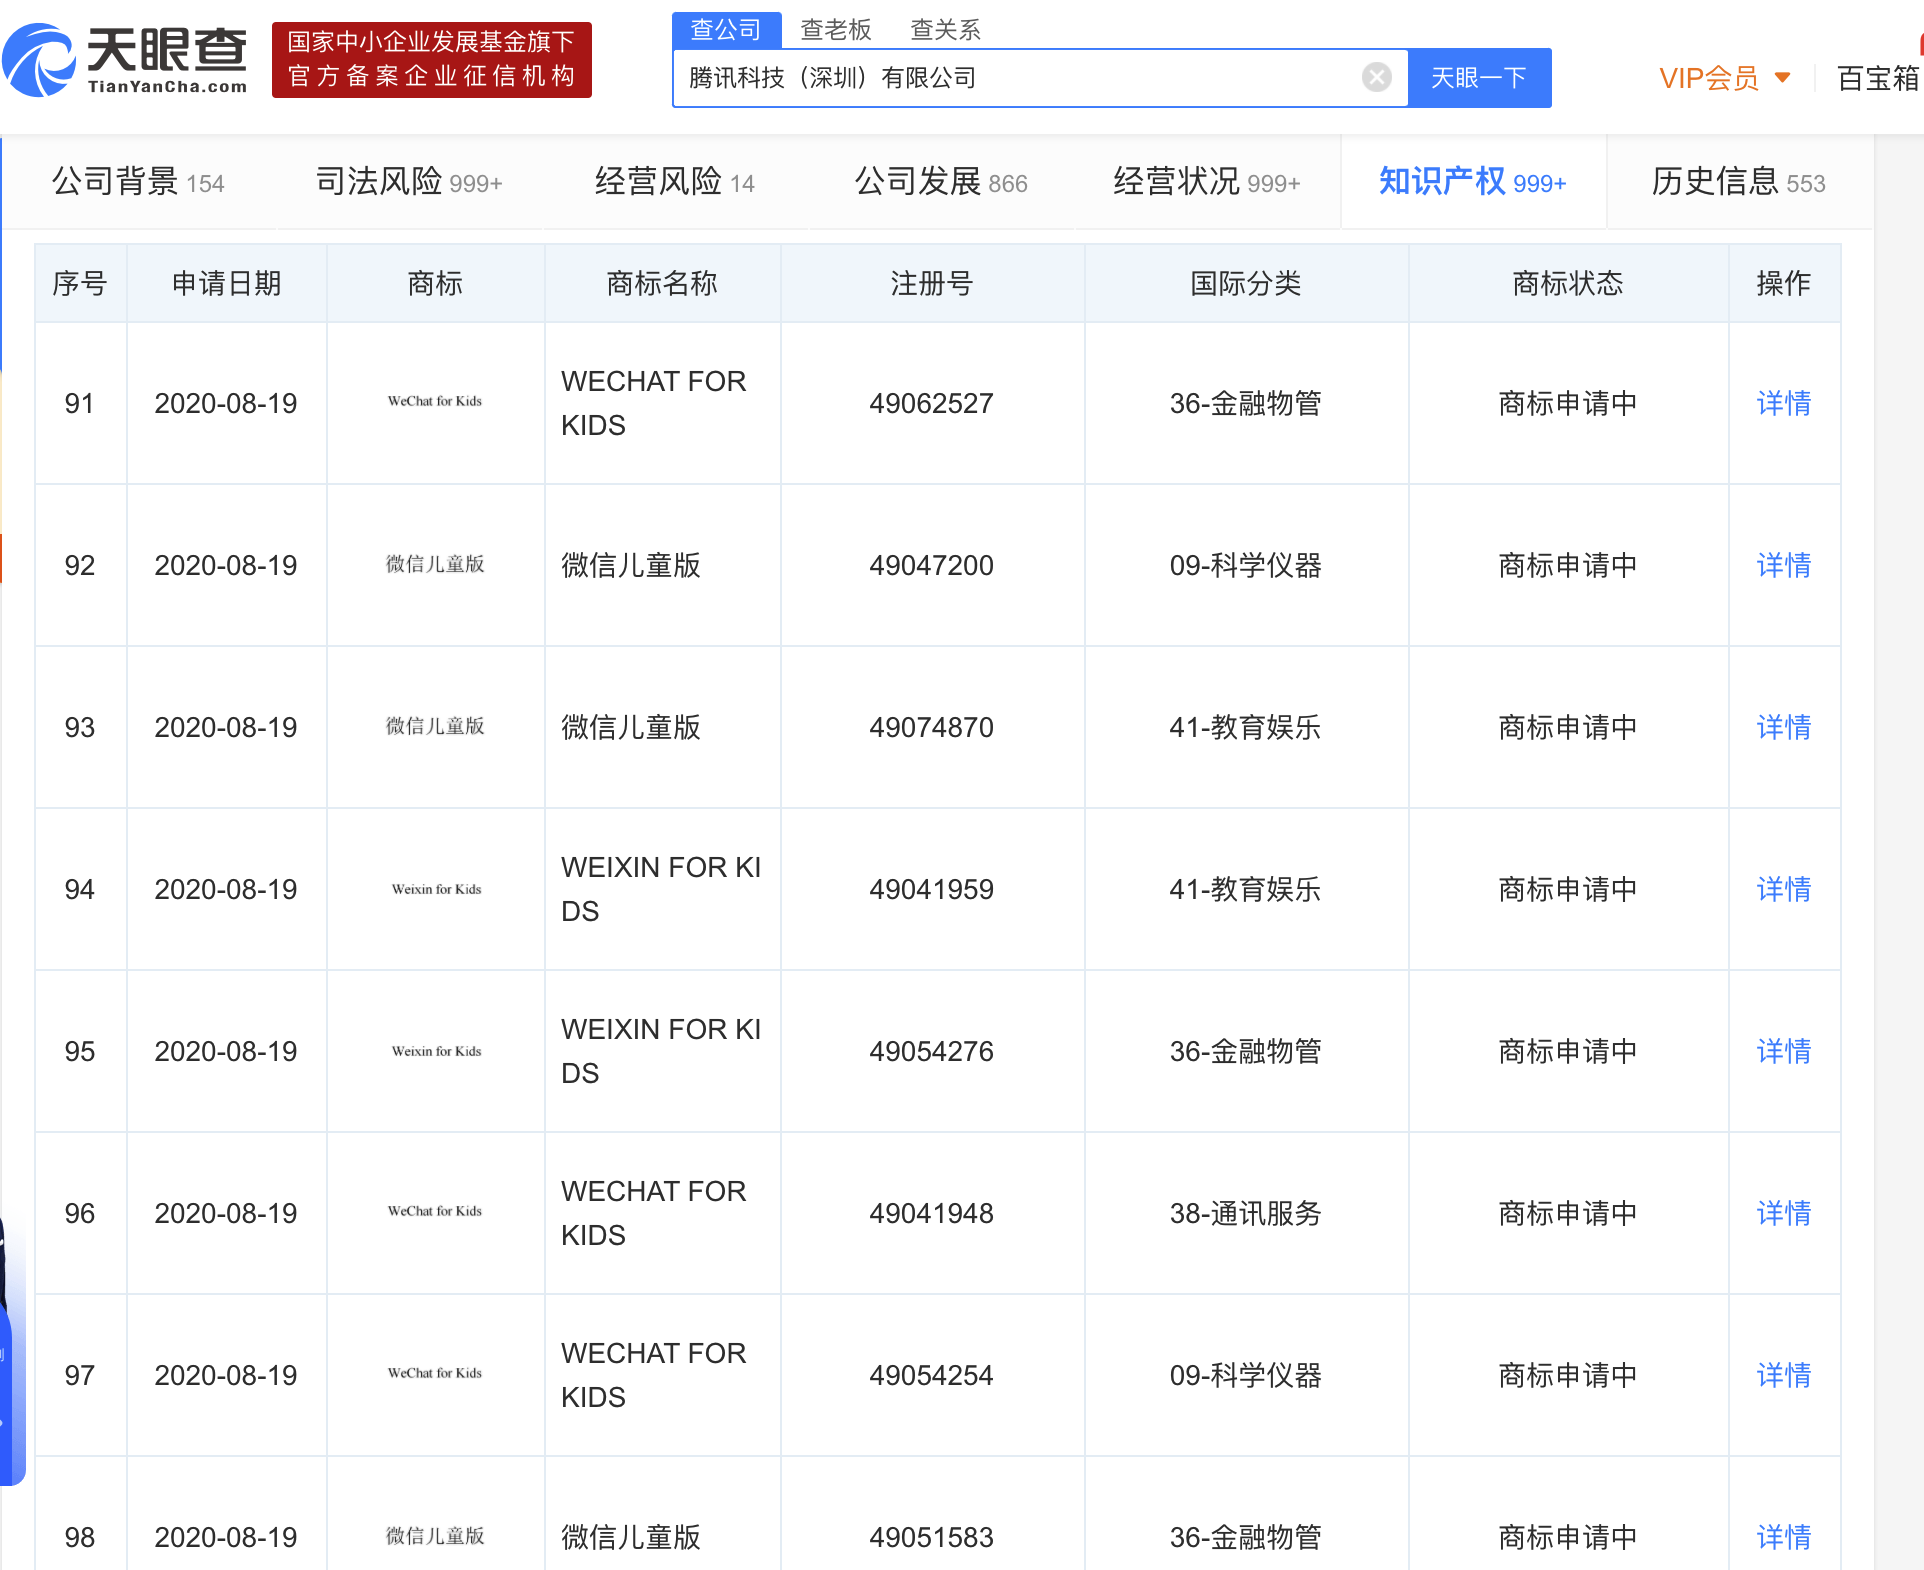1924x1570 pixels.
Task: Click the 微信儿童版 trademark image in row 92
Action: pyautogui.click(x=435, y=564)
